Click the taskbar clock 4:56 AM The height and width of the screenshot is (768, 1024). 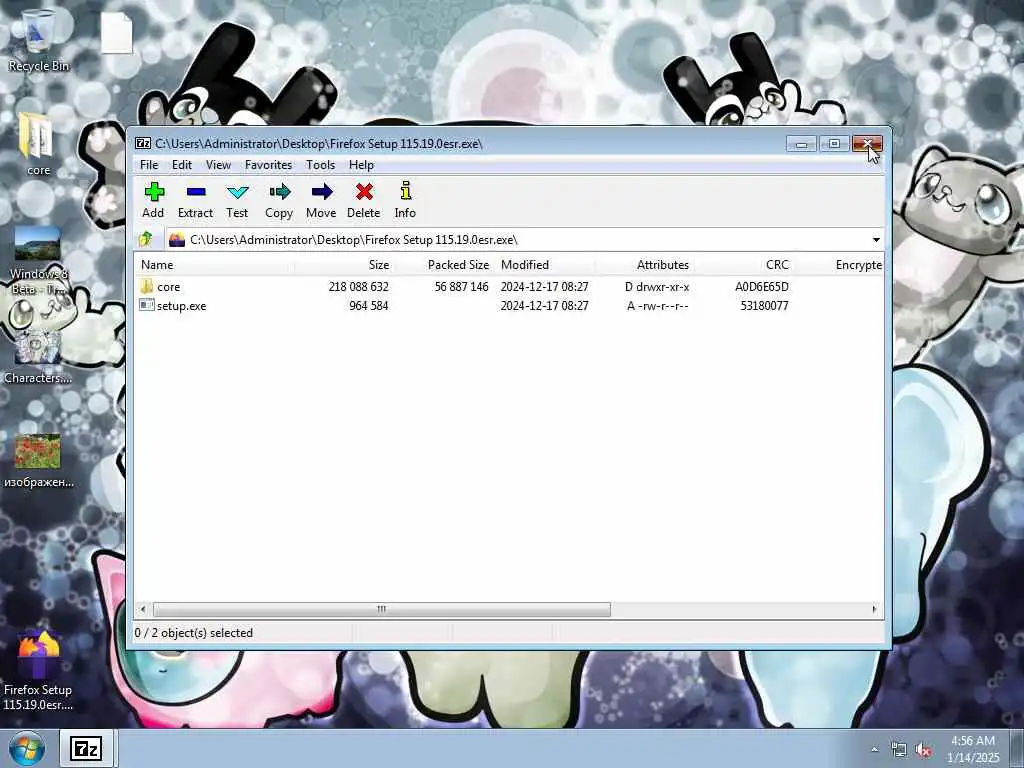coord(972,741)
